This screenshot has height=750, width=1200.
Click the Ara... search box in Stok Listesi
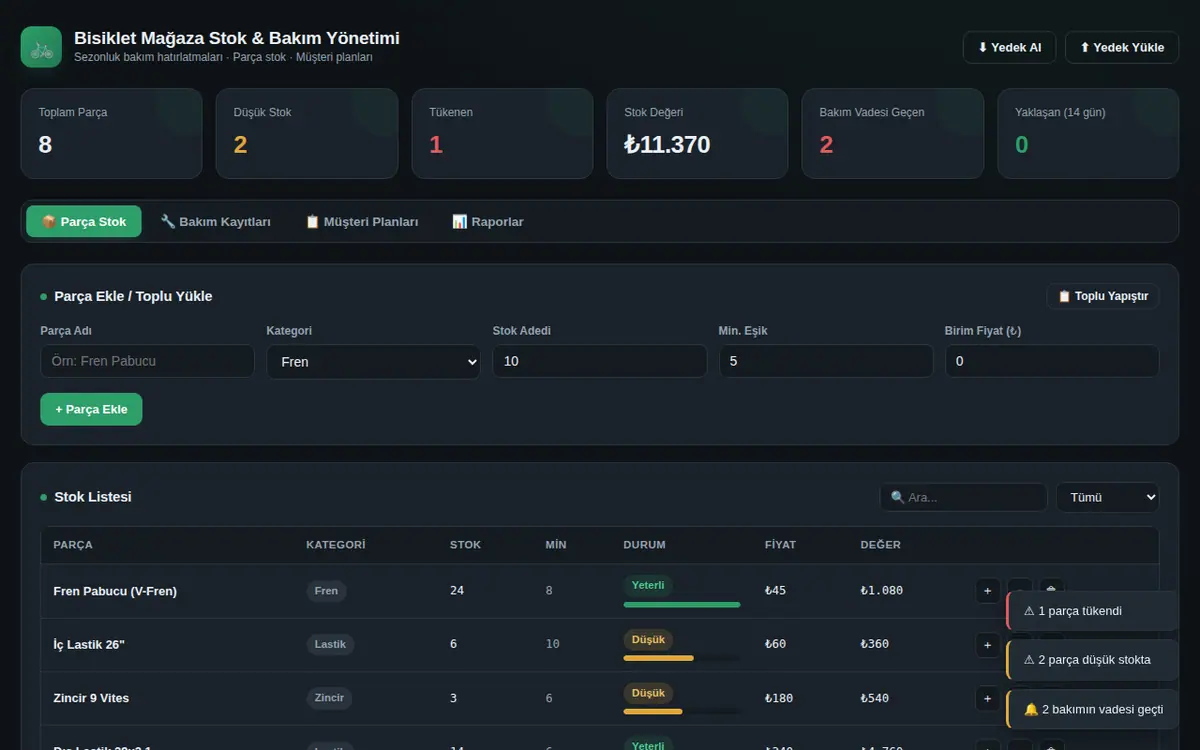pos(963,497)
